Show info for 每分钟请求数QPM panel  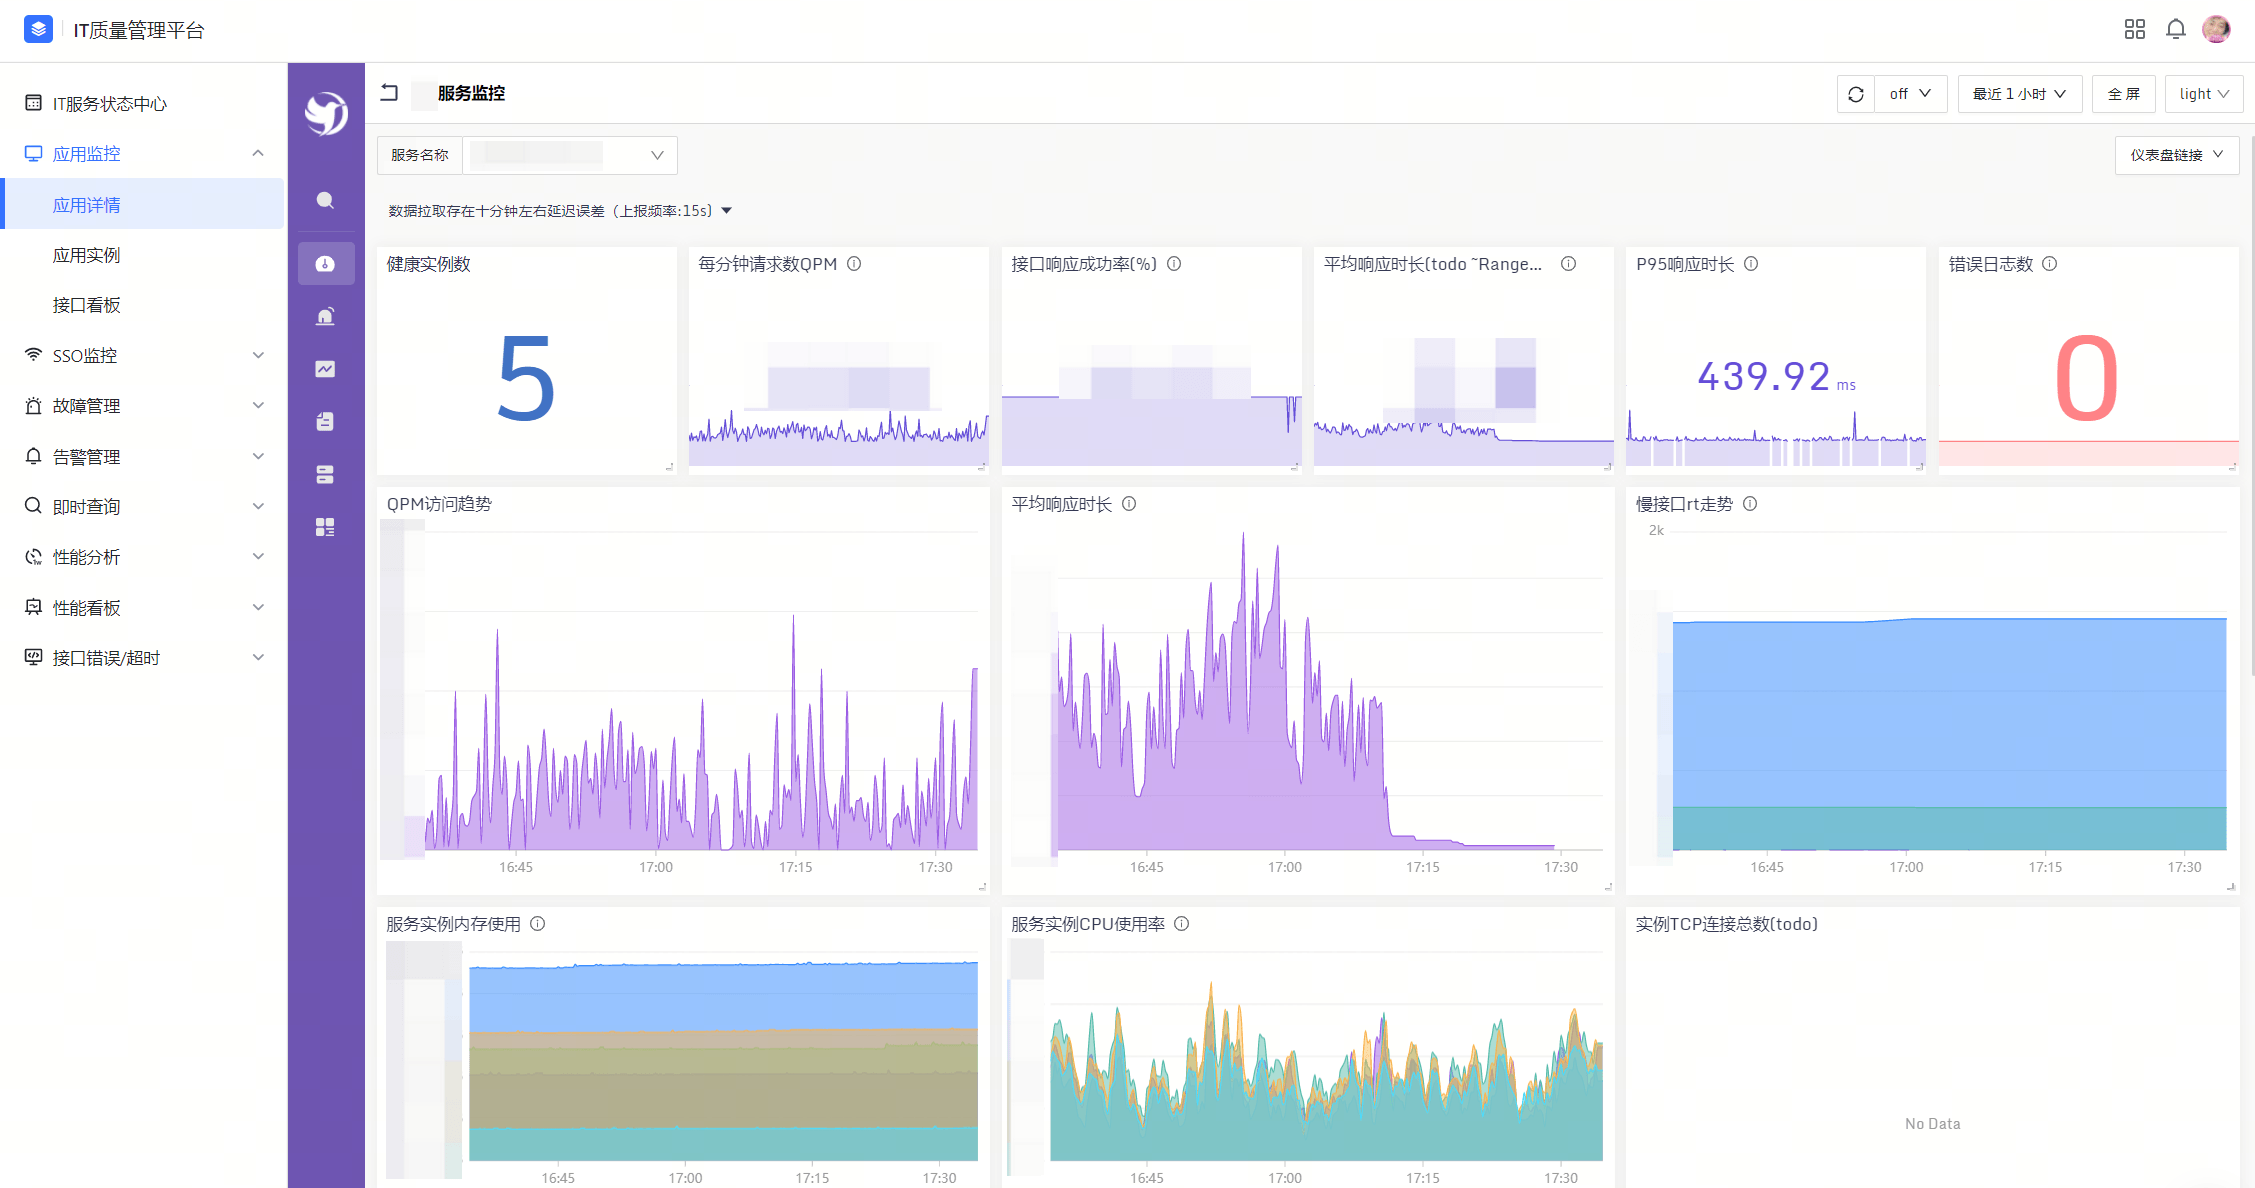point(854,264)
